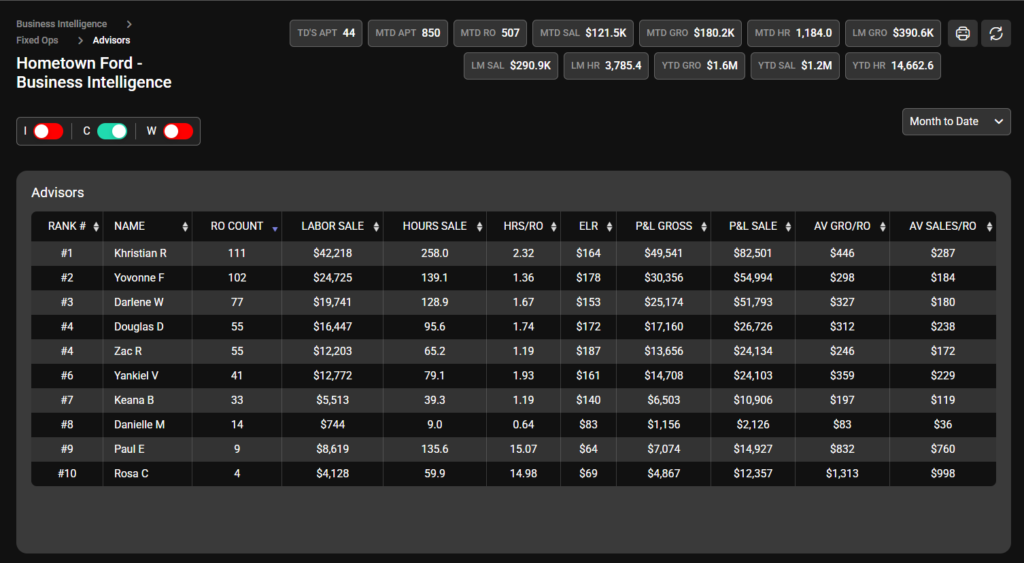Viewport: 1024px width, 563px height.
Task: Disable the C toggle switch
Action: point(112,131)
